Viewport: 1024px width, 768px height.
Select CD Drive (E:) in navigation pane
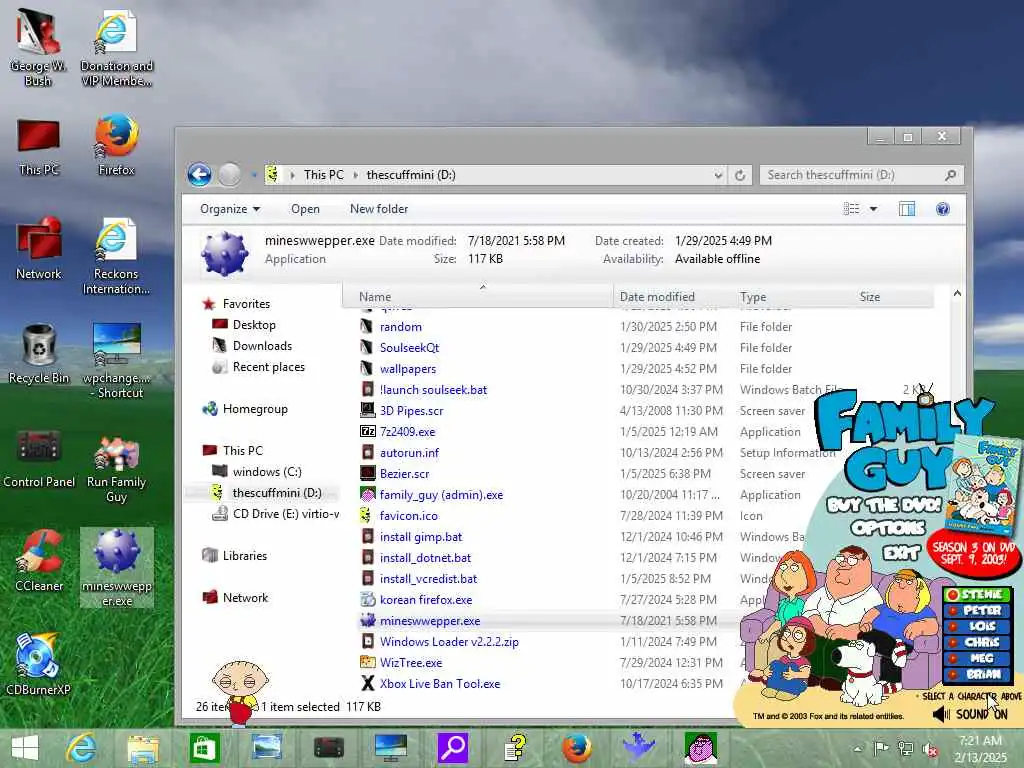click(x=285, y=514)
